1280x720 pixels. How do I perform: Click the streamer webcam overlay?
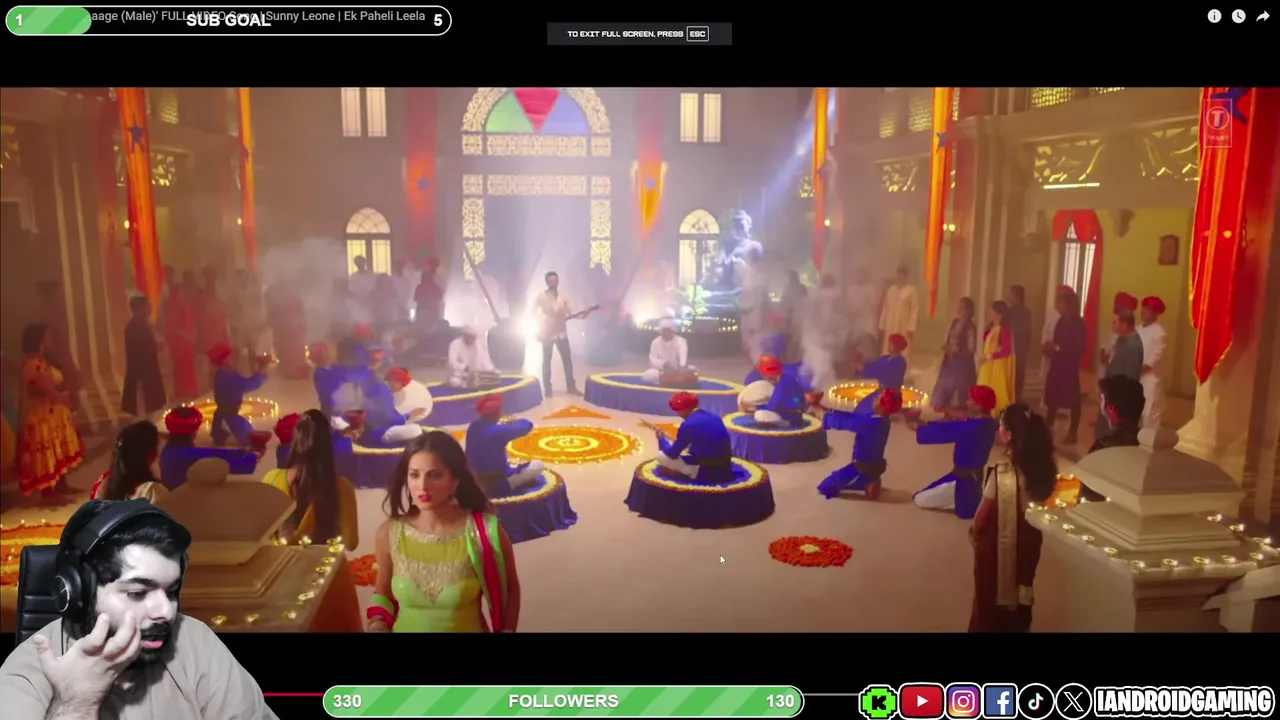tap(130, 610)
